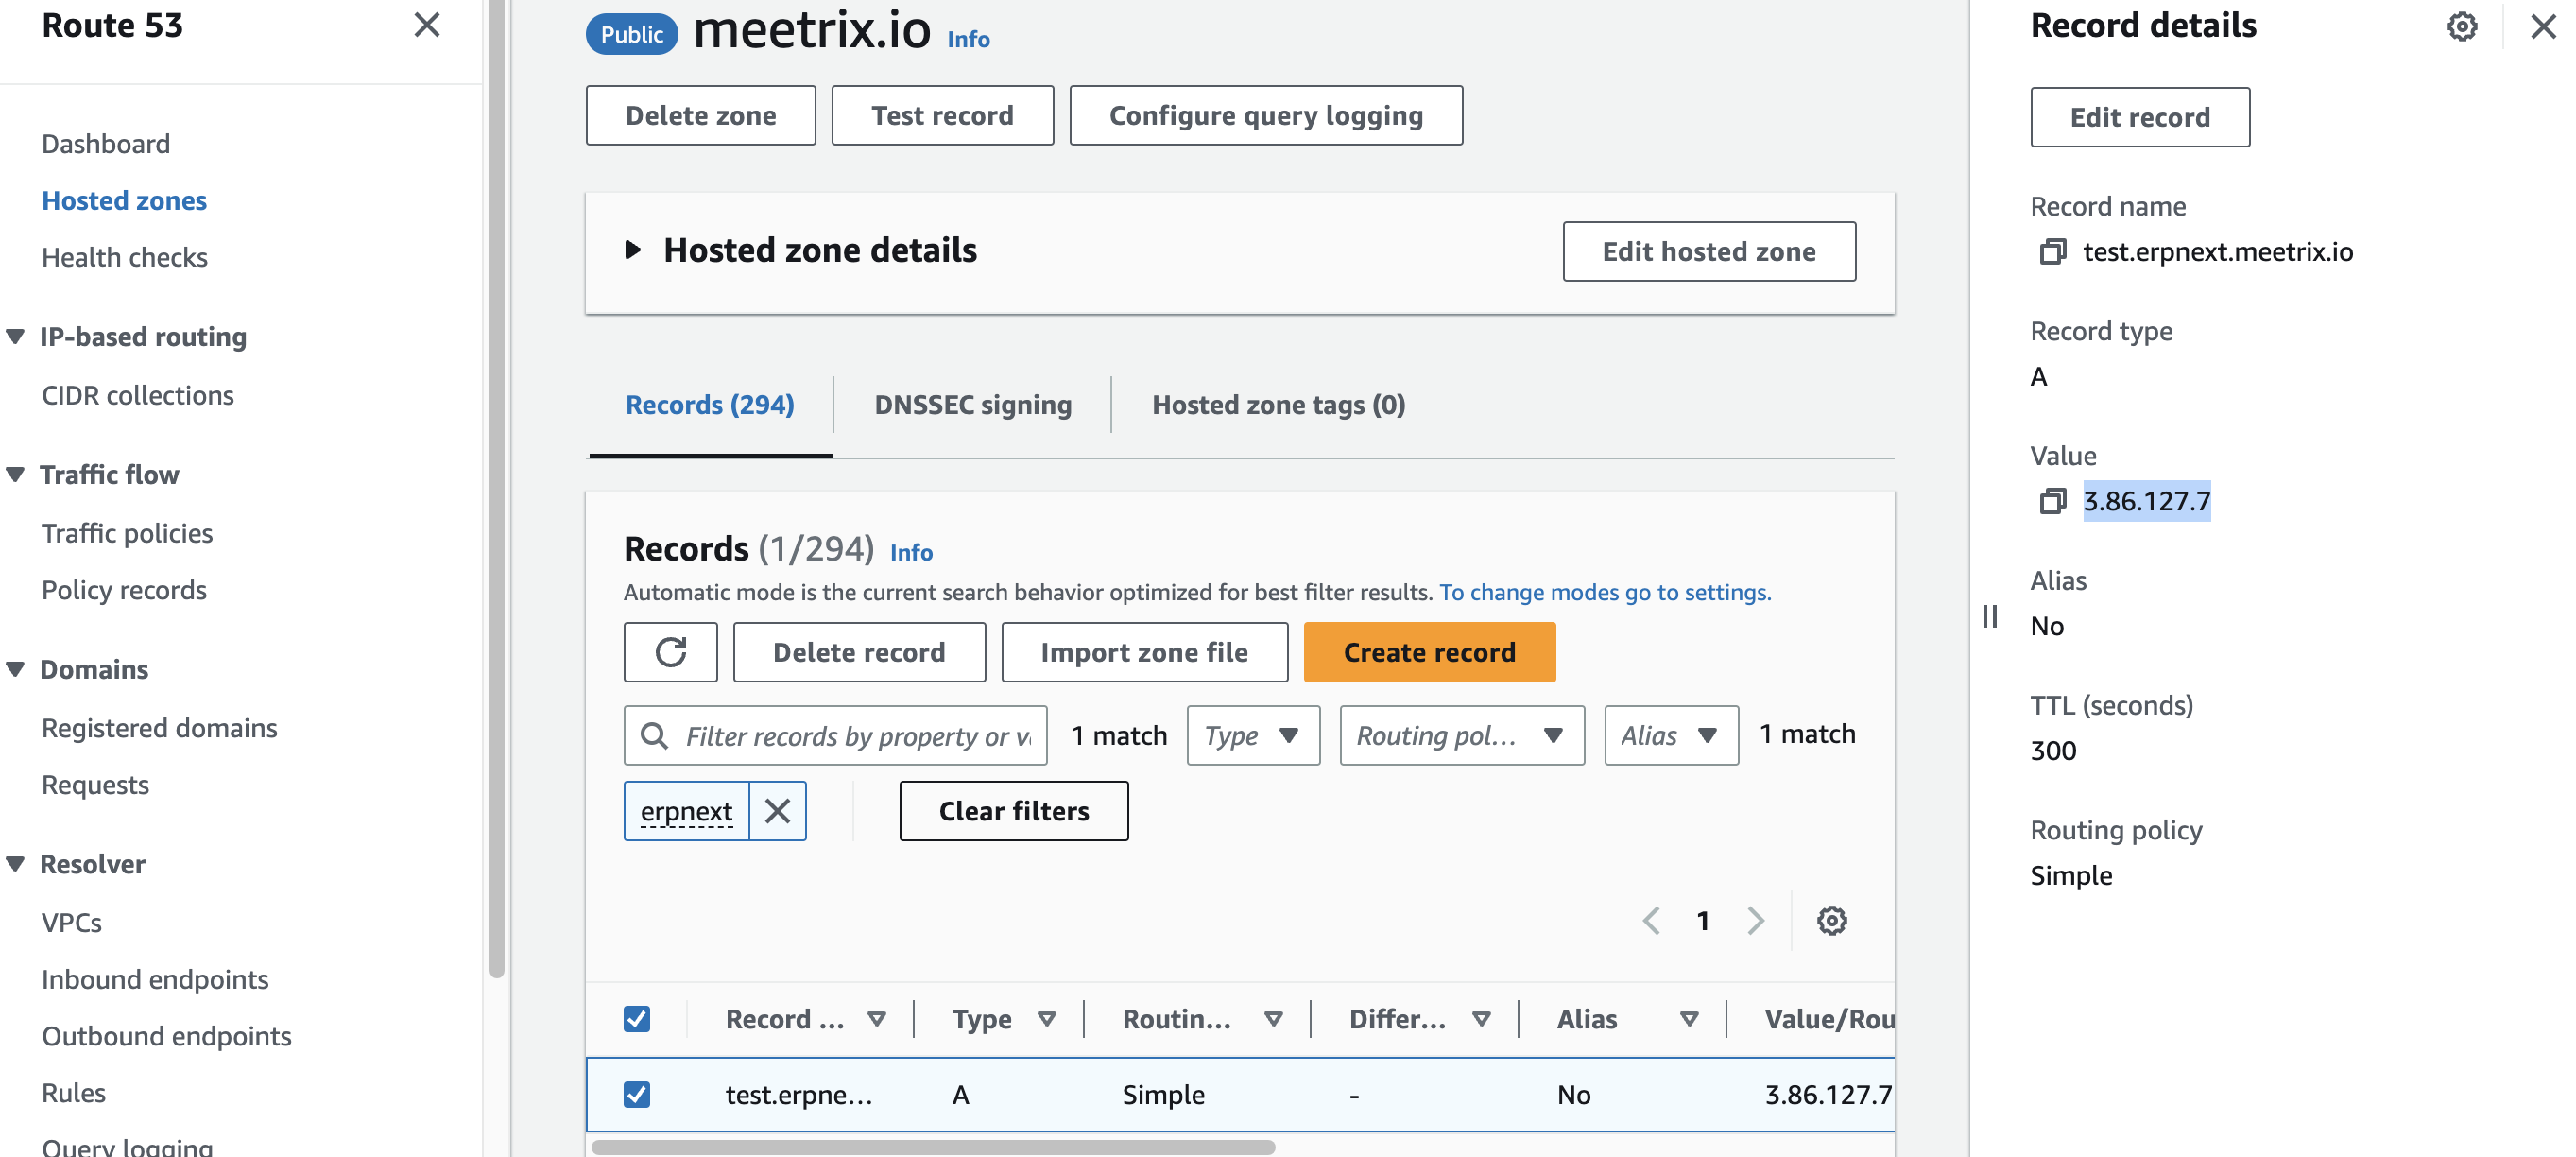Open the Routing policy filter dropdown
Viewport: 2576px width, 1157px height.
1461,735
